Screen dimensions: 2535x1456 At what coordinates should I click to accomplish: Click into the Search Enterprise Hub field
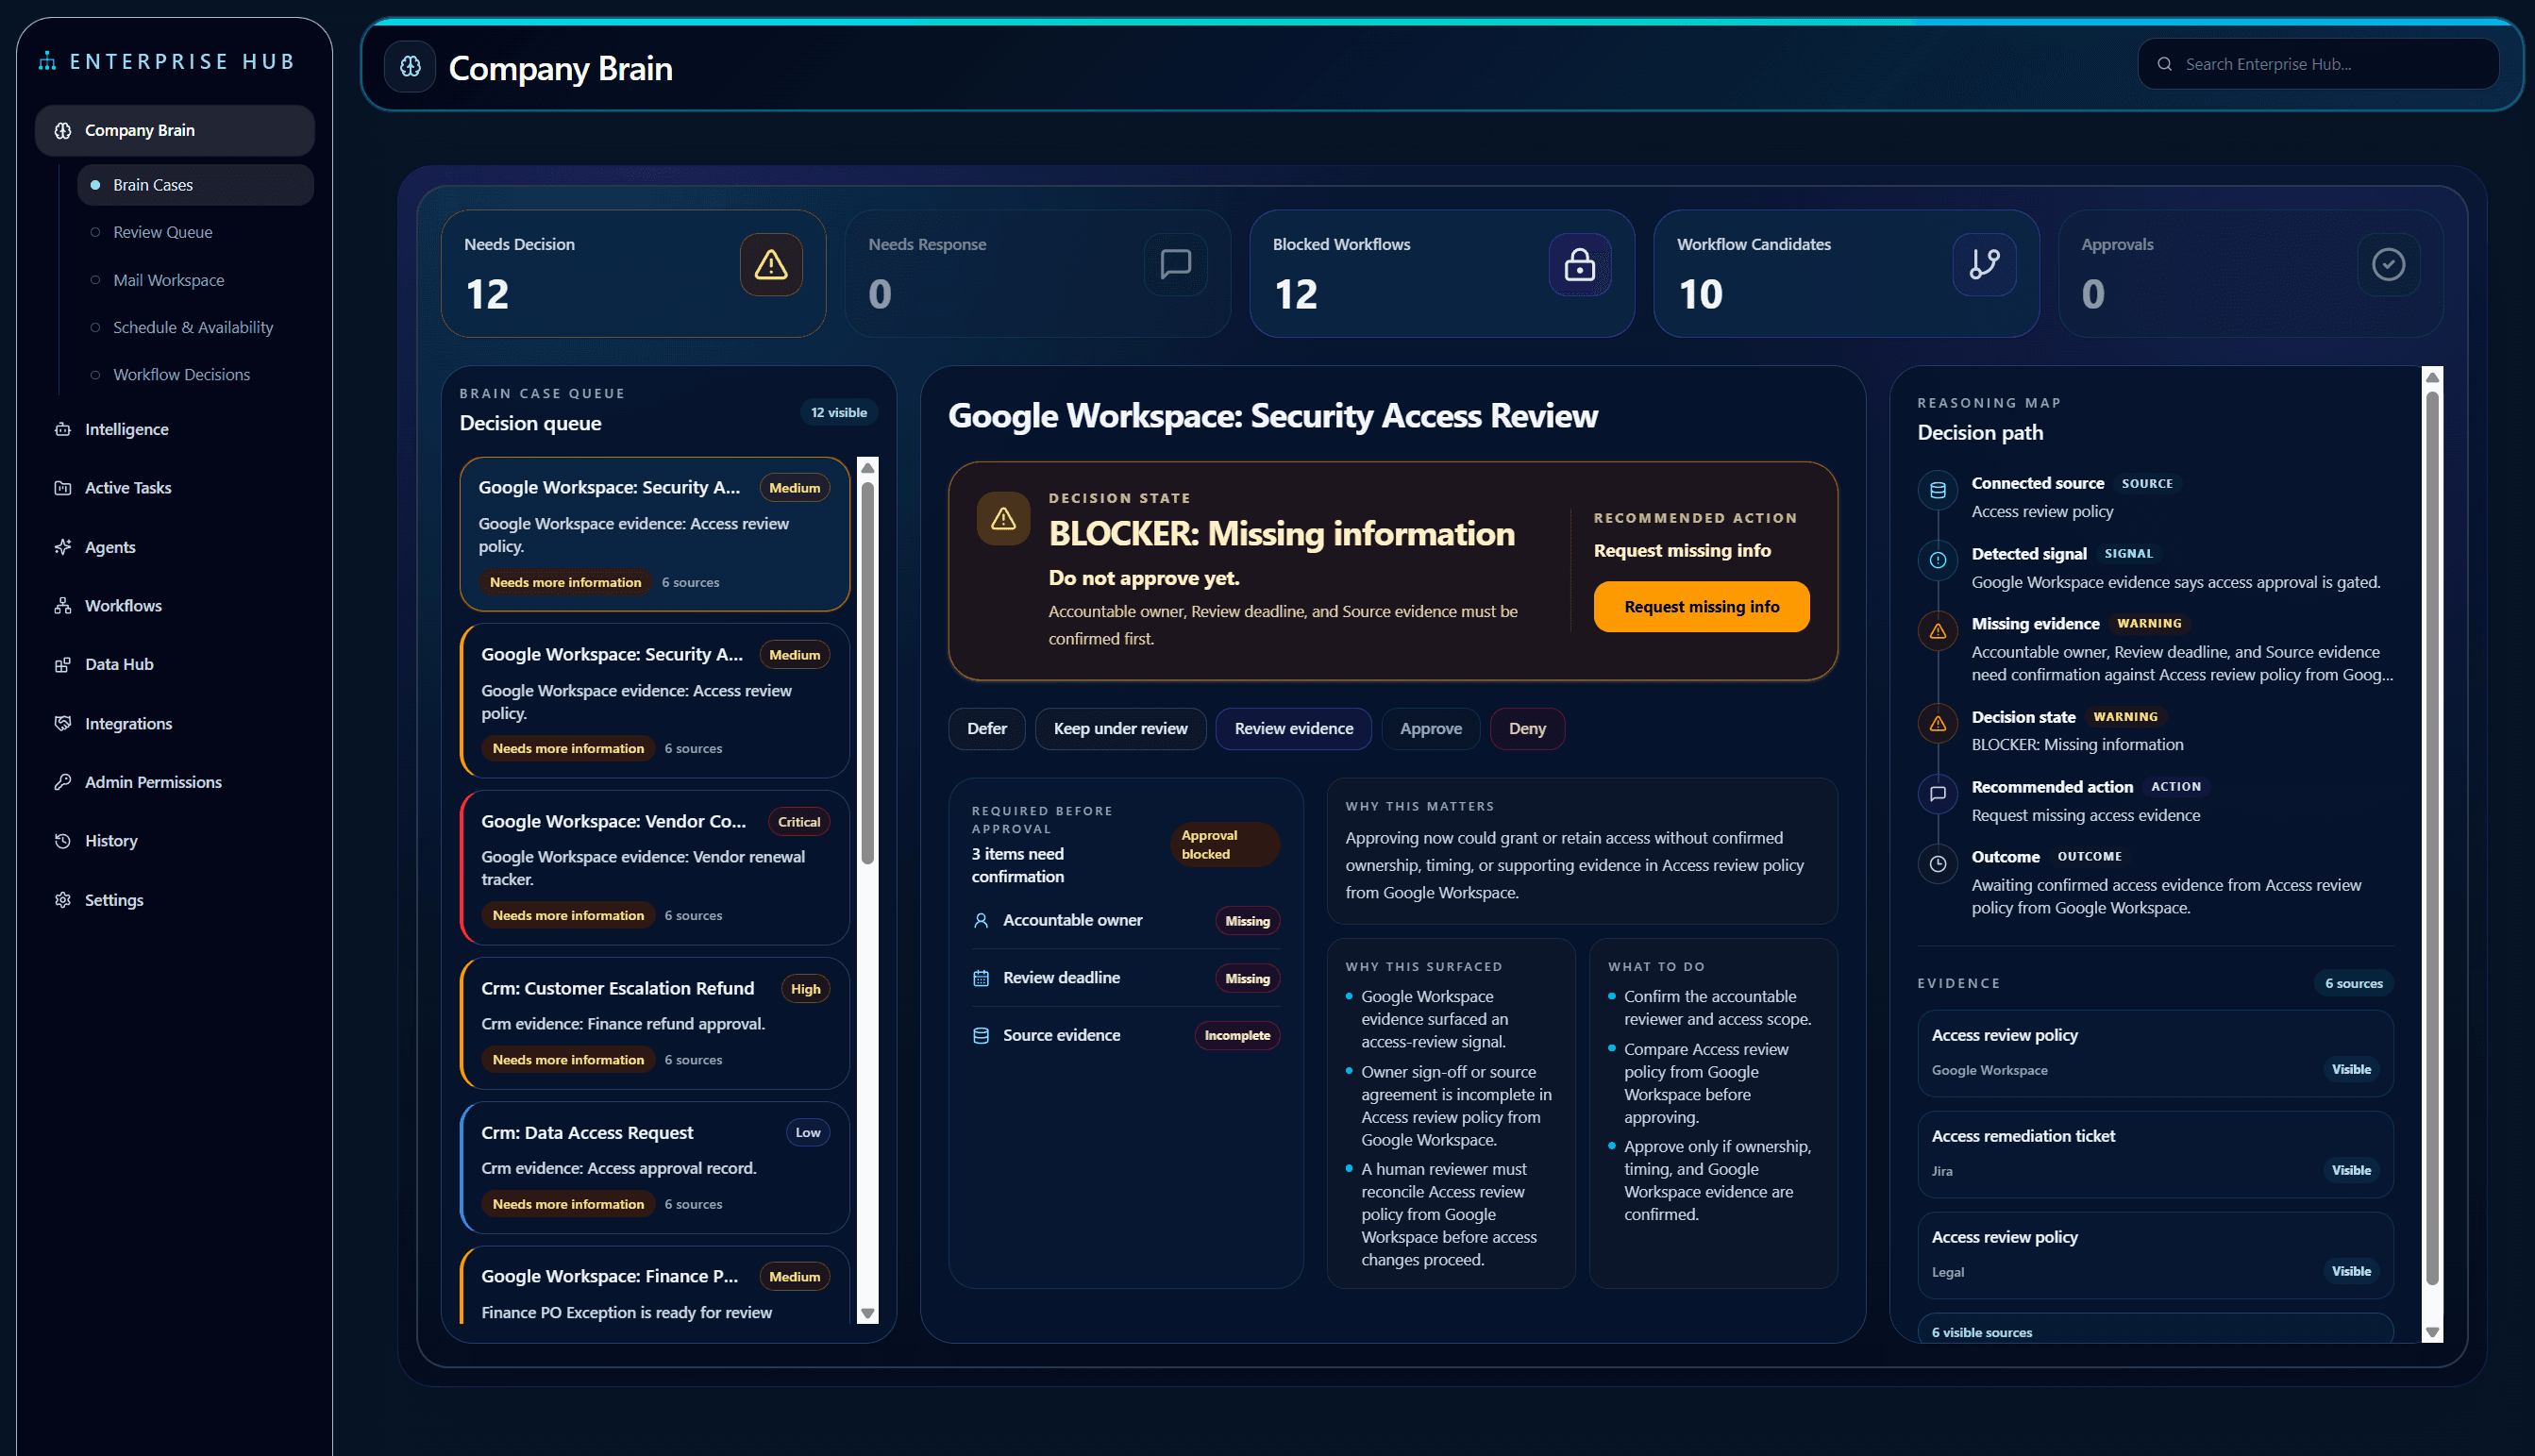[x=2318, y=64]
